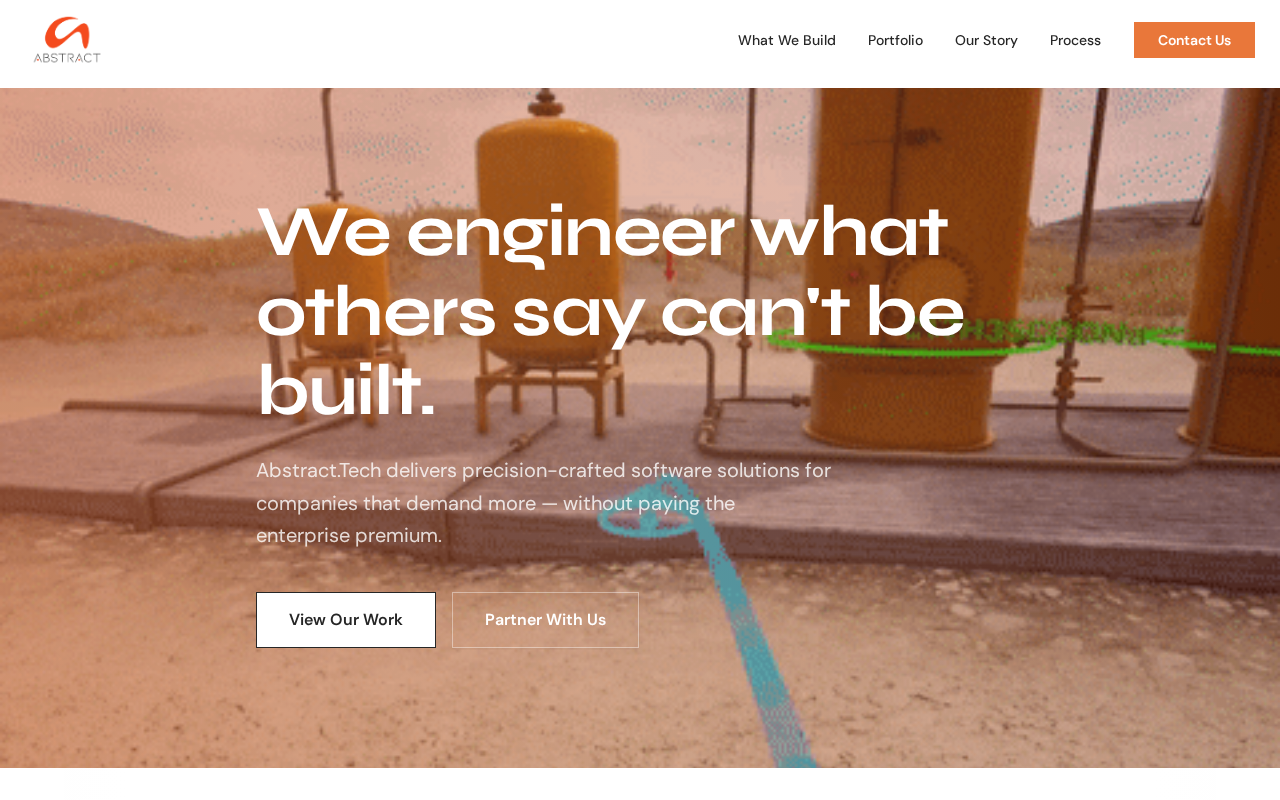Click the Abstract logo icon
This screenshot has width=1280, height=800.
(x=67, y=40)
